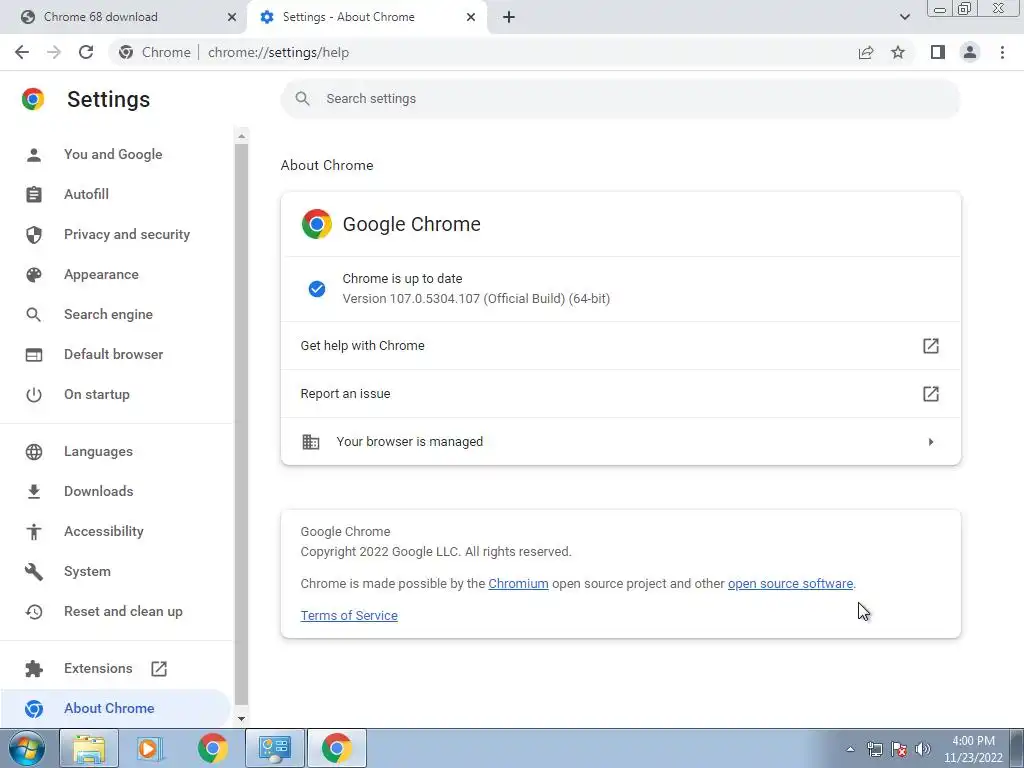Click the volume icon in system tray
Viewport: 1024px width, 768px height.
[923, 749]
